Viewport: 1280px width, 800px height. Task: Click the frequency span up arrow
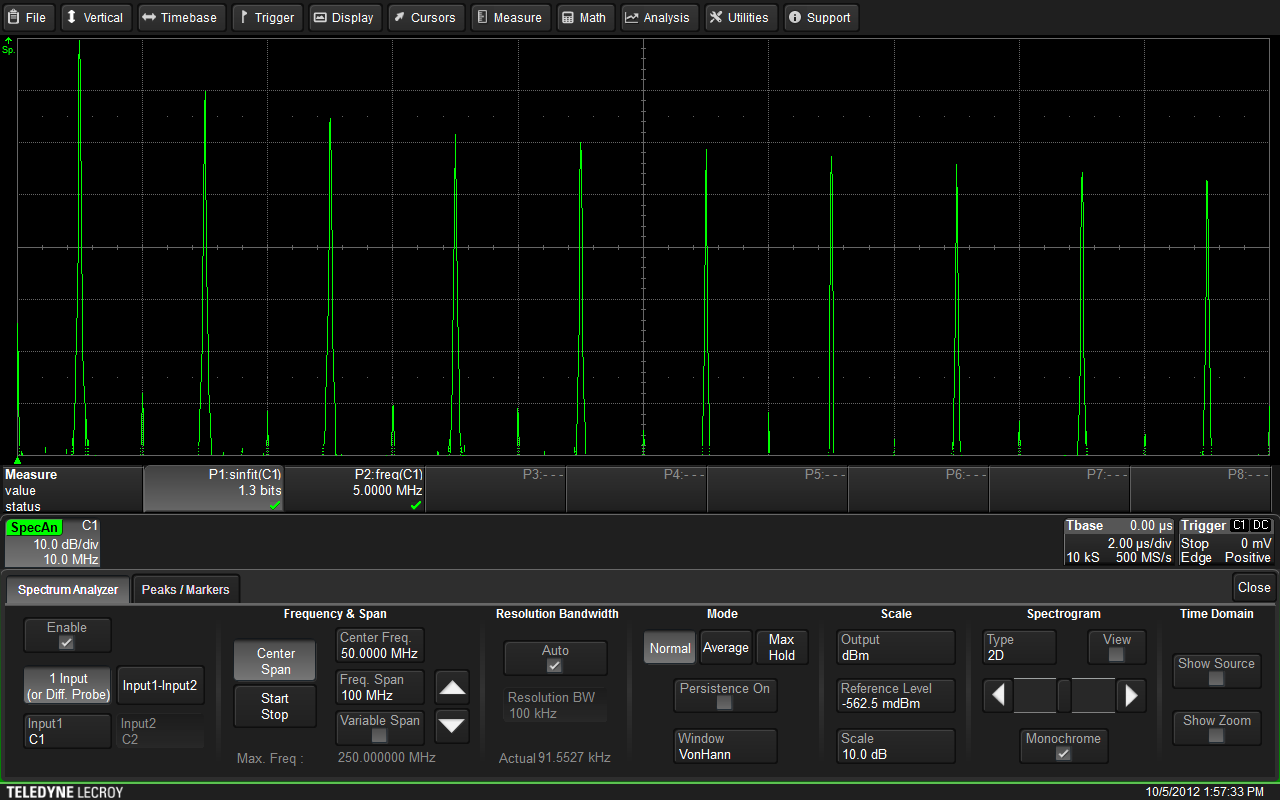(453, 688)
